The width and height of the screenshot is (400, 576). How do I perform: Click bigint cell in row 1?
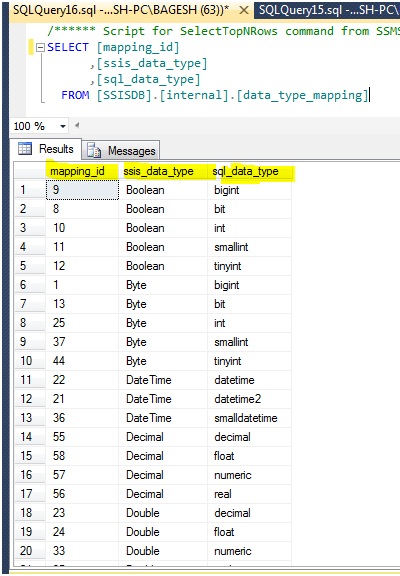point(250,190)
